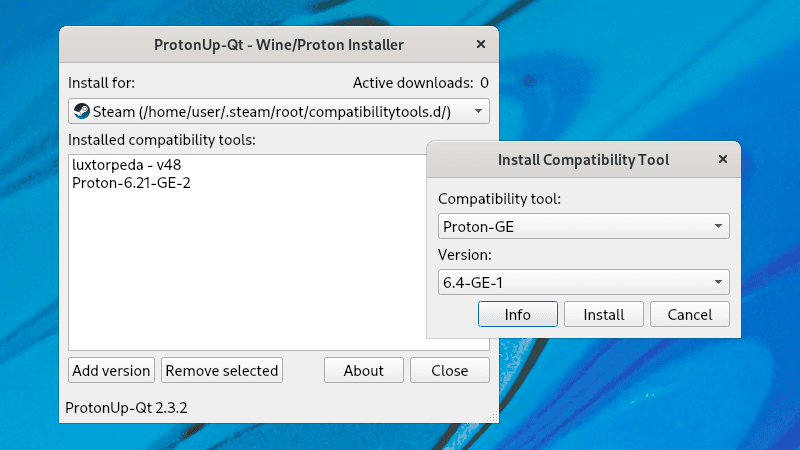Open the Steam install location dropdown

click(x=279, y=111)
